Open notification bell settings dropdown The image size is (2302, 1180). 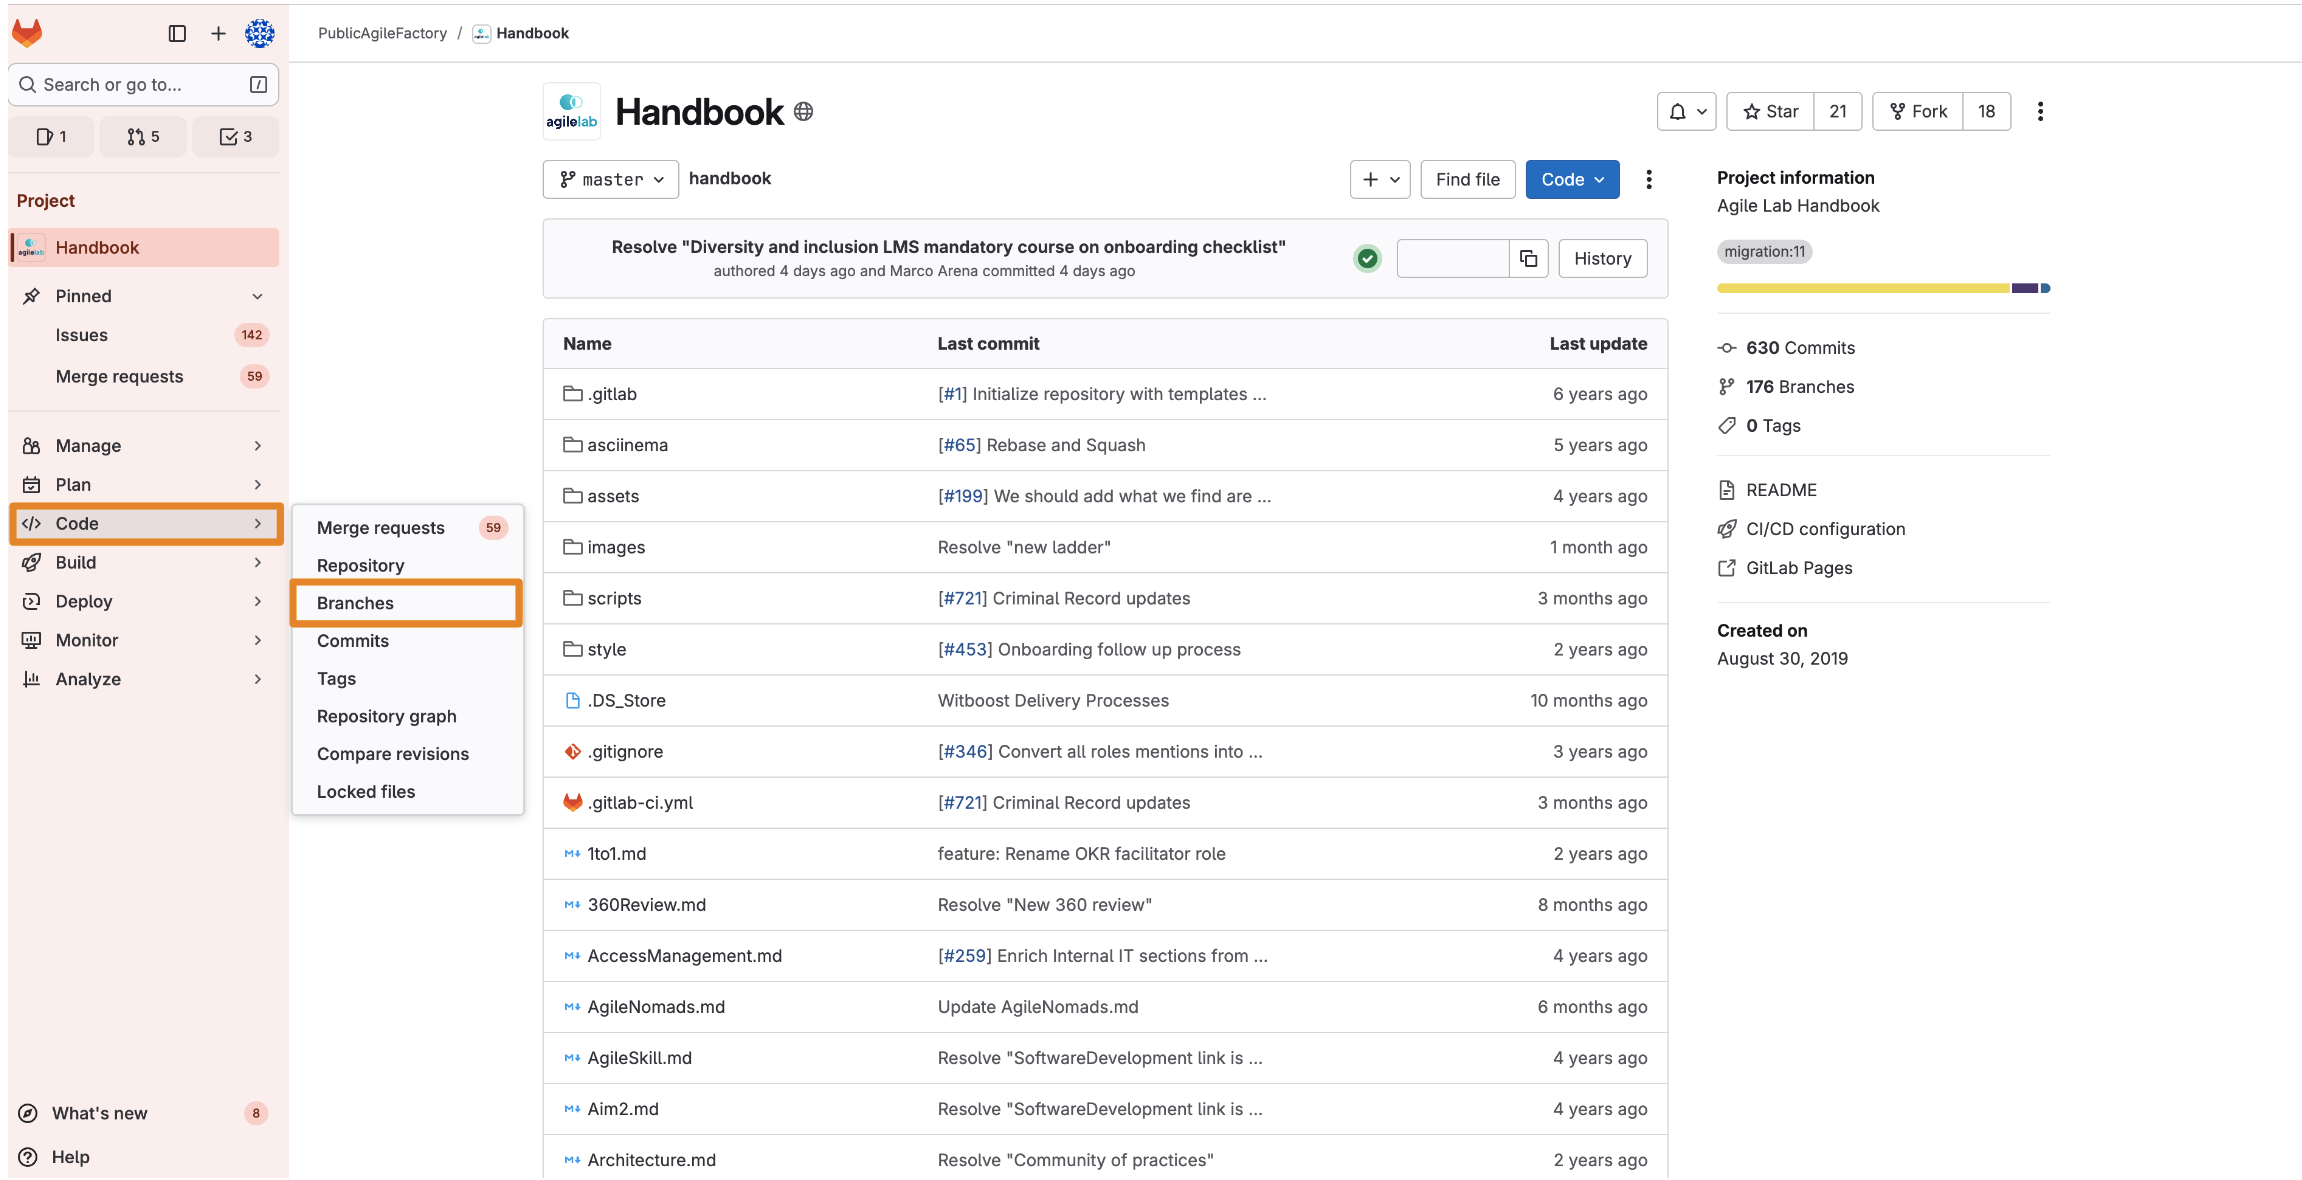coord(1687,112)
